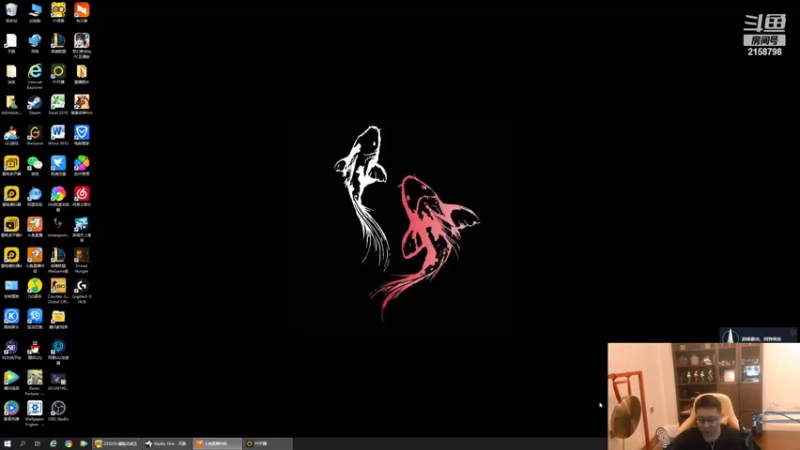The height and width of the screenshot is (450, 800).
Task: Open the Windows Start menu
Action: point(7,444)
